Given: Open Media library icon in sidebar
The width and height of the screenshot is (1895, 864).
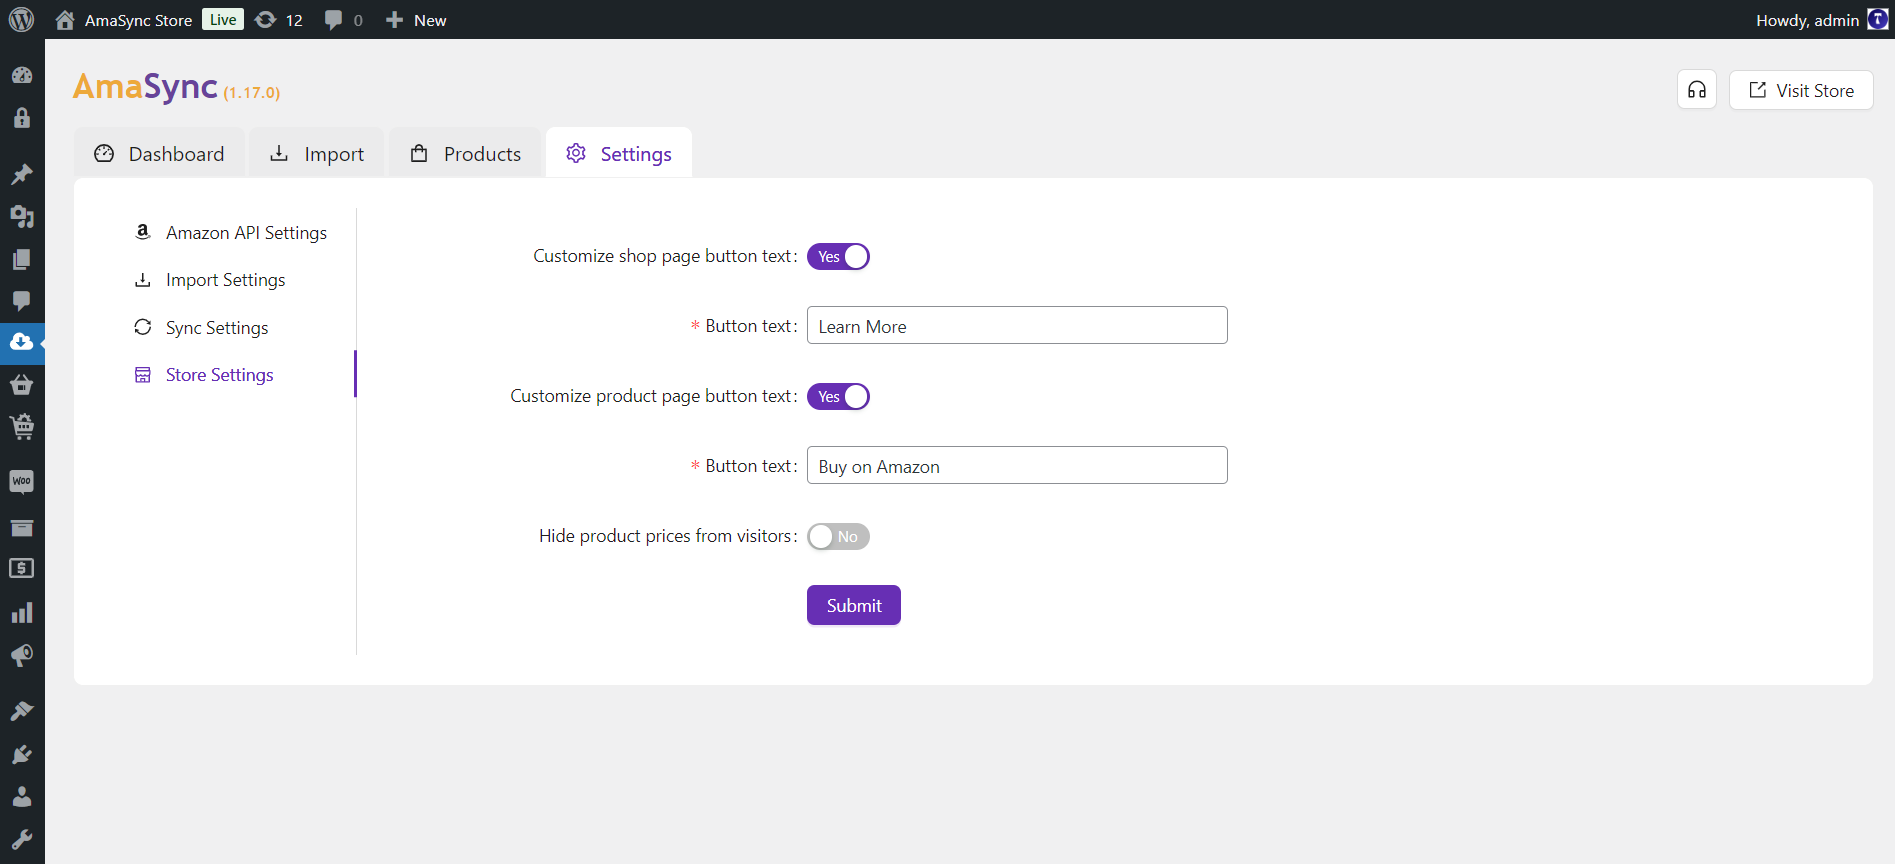Looking at the screenshot, I should 22,216.
